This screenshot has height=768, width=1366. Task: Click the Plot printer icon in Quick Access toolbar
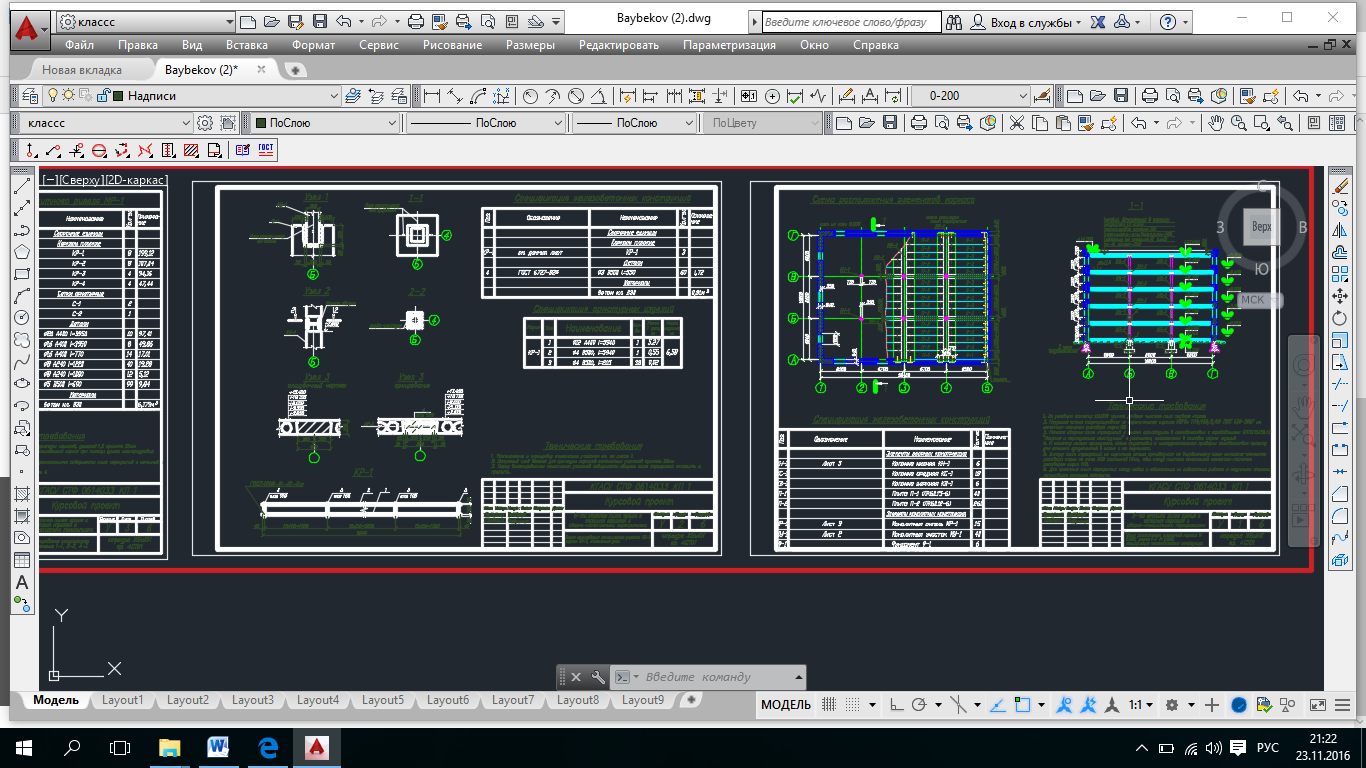point(417,21)
